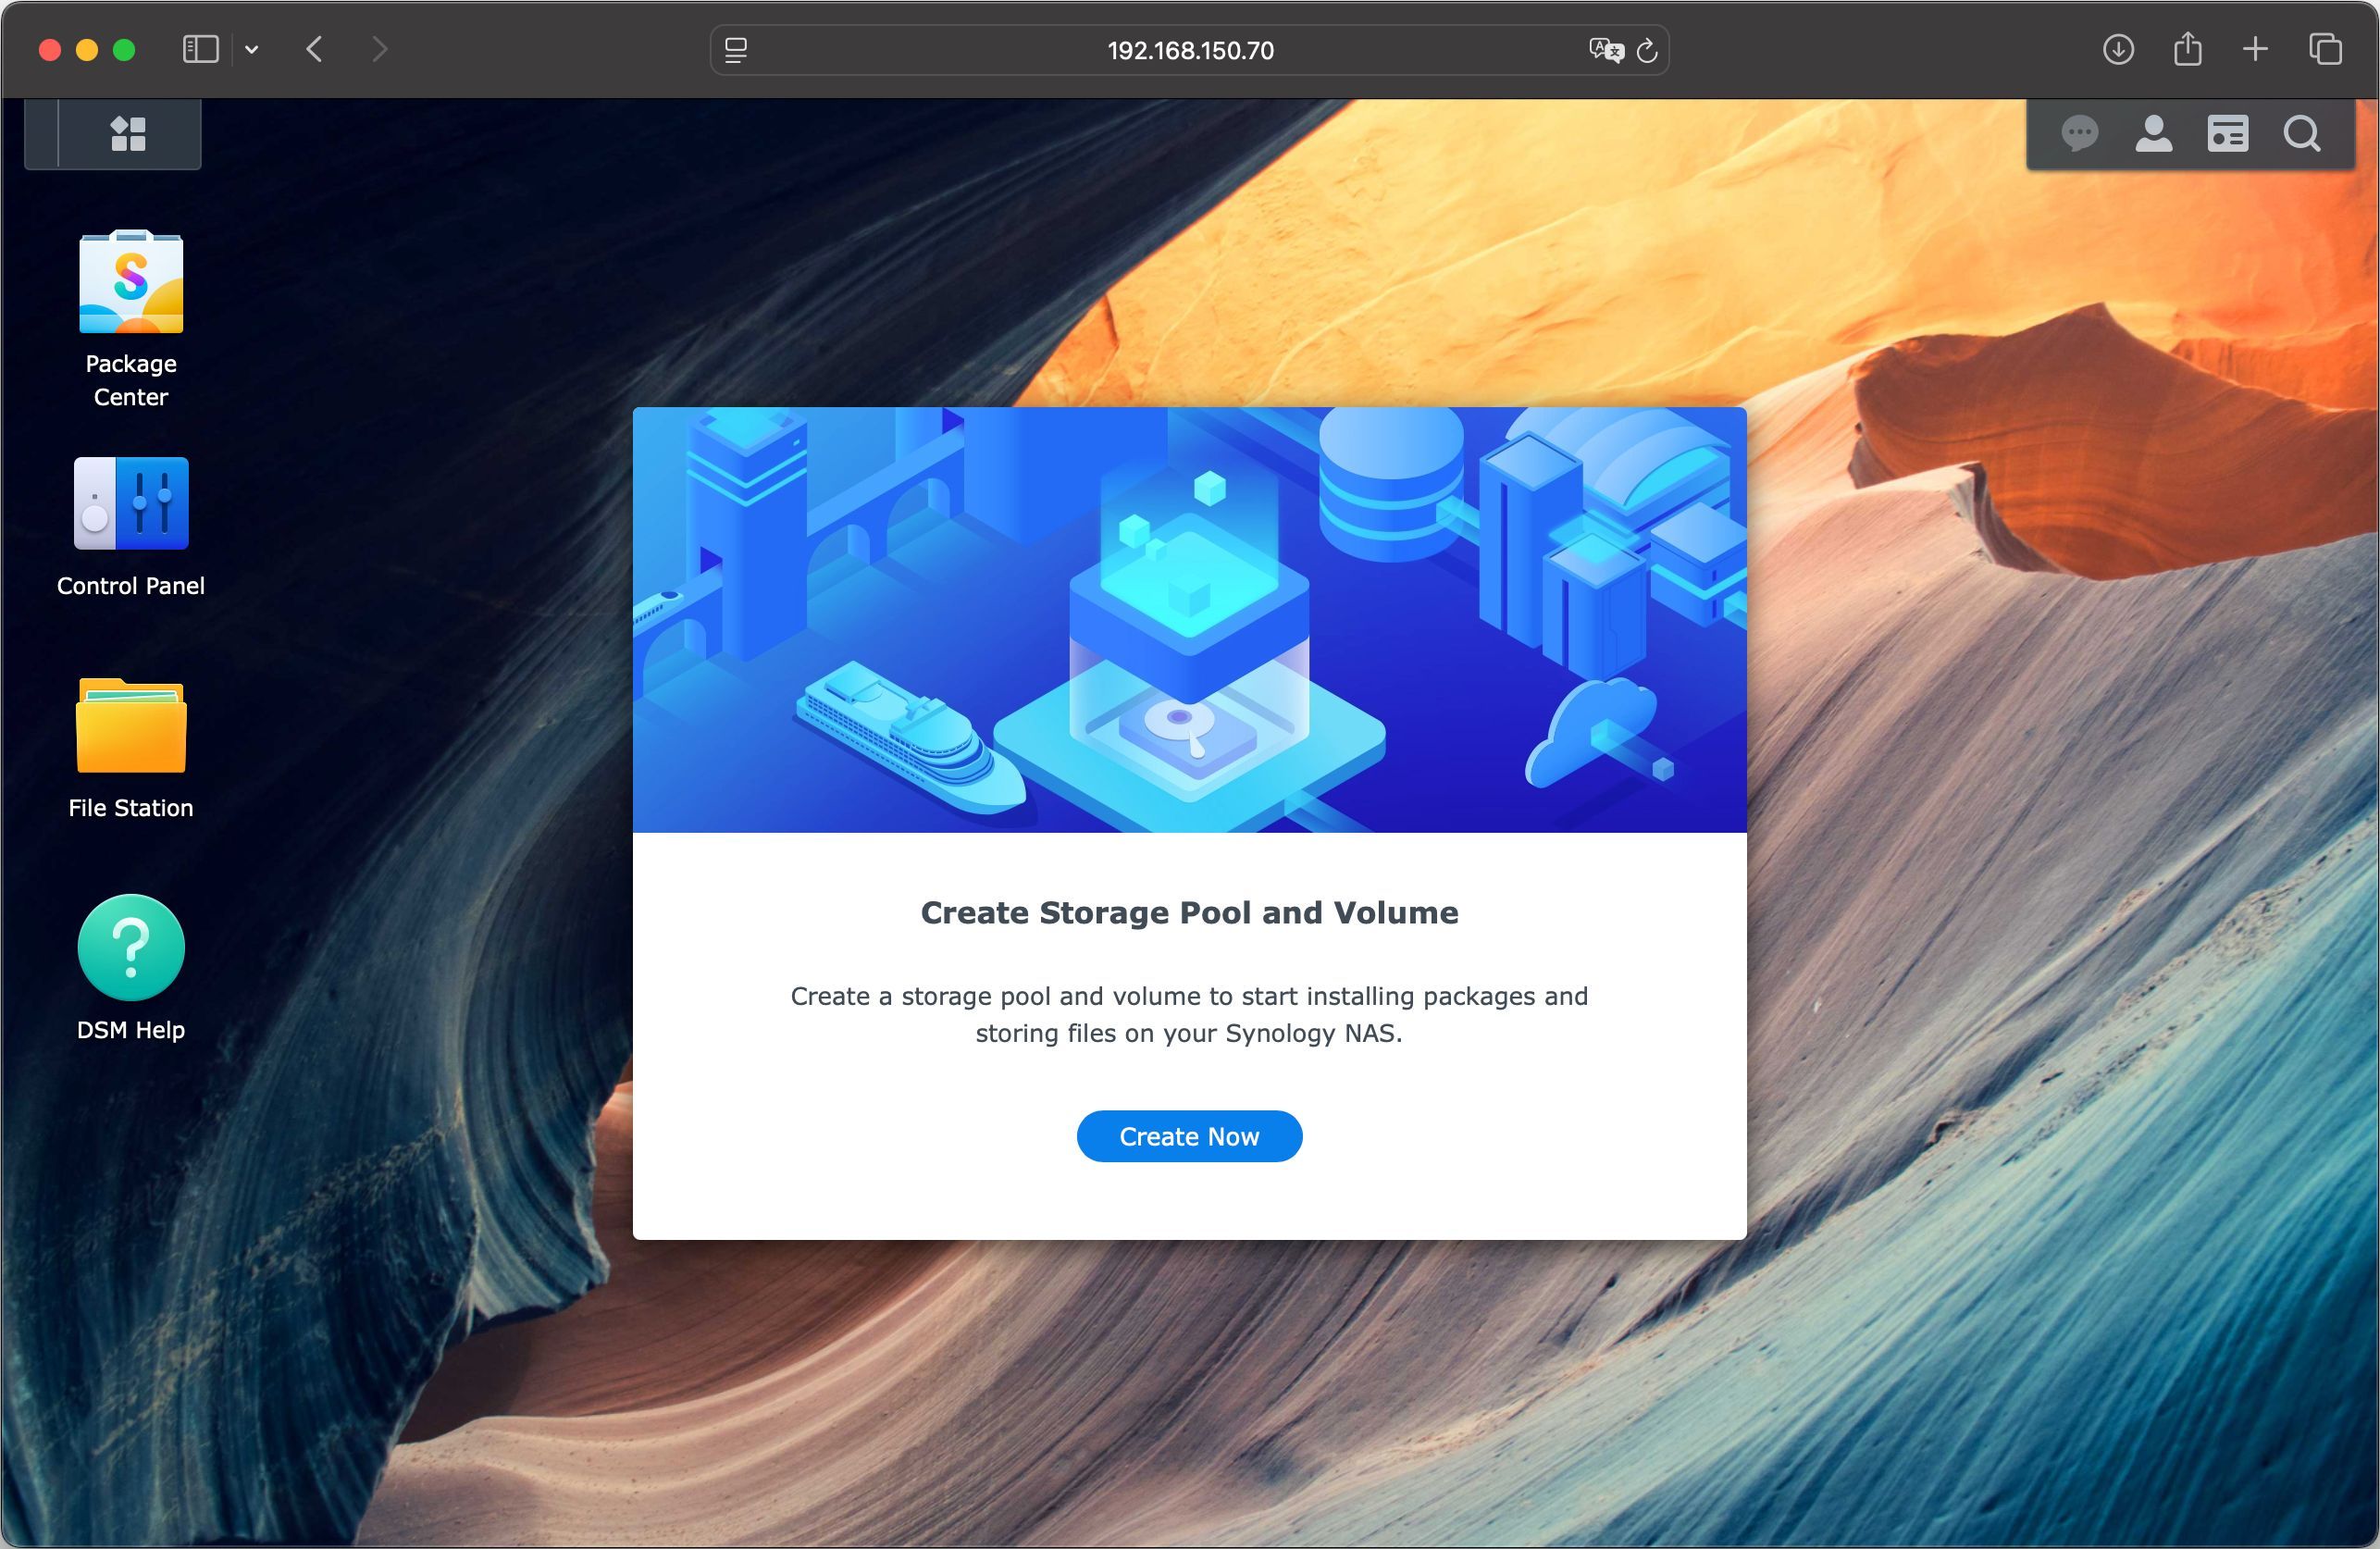Open the DSM widgets panel
Image resolution: width=2380 pixels, height=1549 pixels.
coord(2227,134)
